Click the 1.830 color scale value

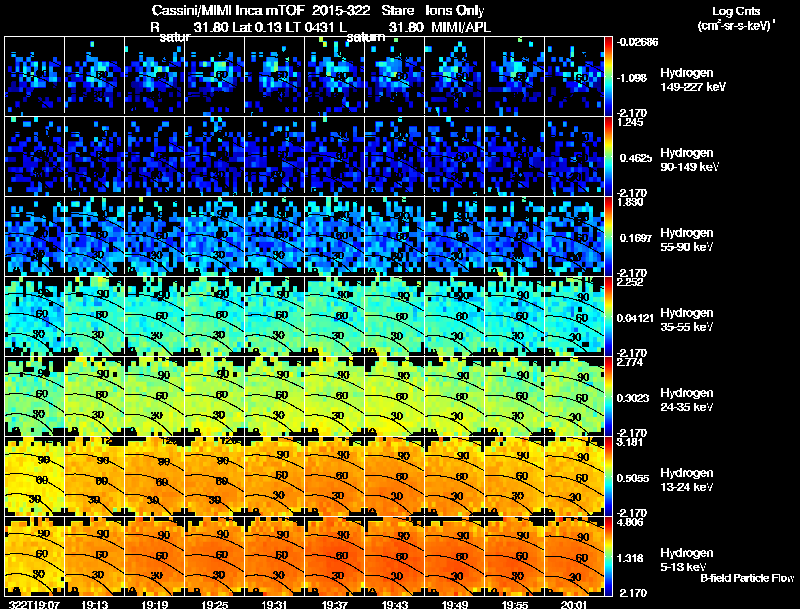(630, 202)
